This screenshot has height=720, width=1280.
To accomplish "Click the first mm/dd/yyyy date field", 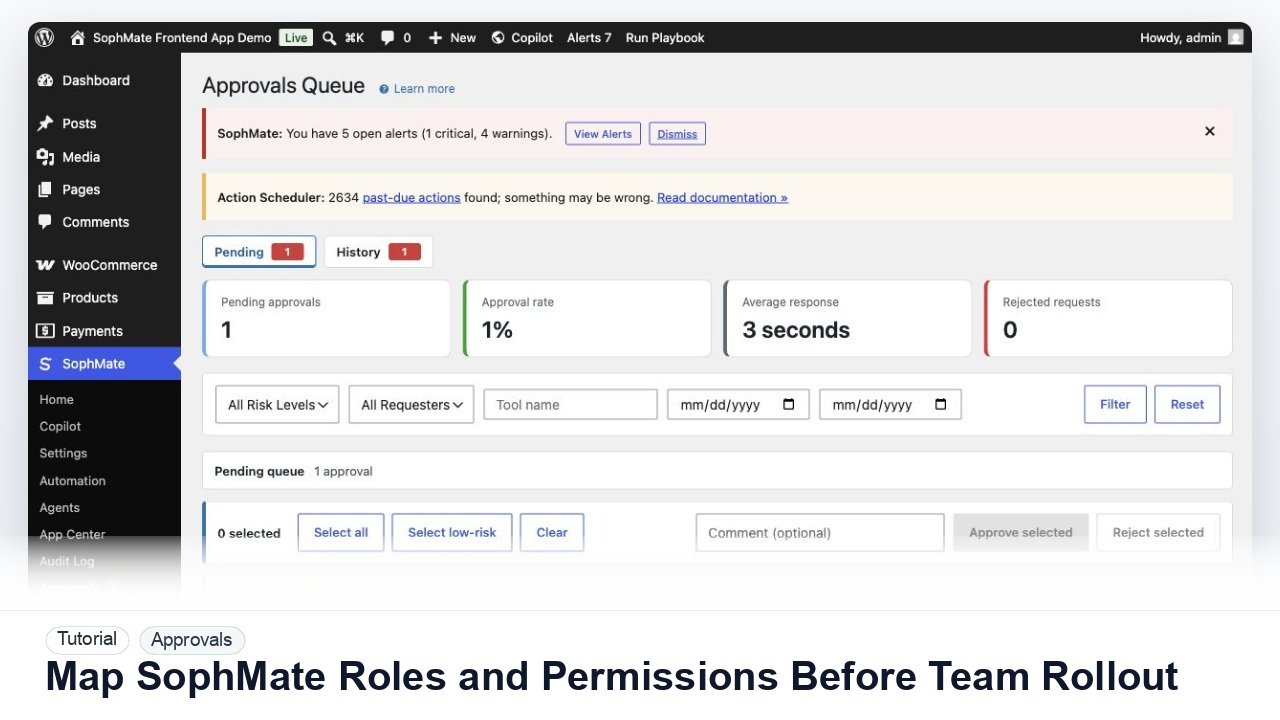I will click(x=738, y=404).
